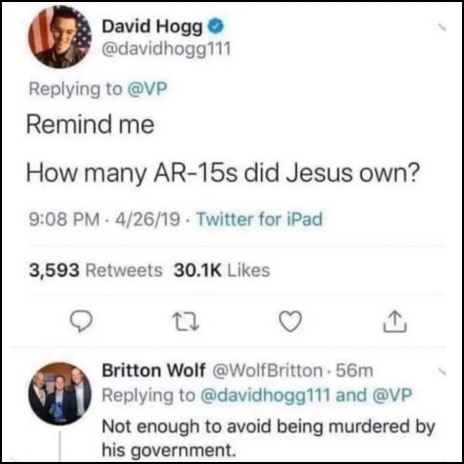Like the tweet with heart icon
Screen dimensions: 464x464
tap(290, 321)
